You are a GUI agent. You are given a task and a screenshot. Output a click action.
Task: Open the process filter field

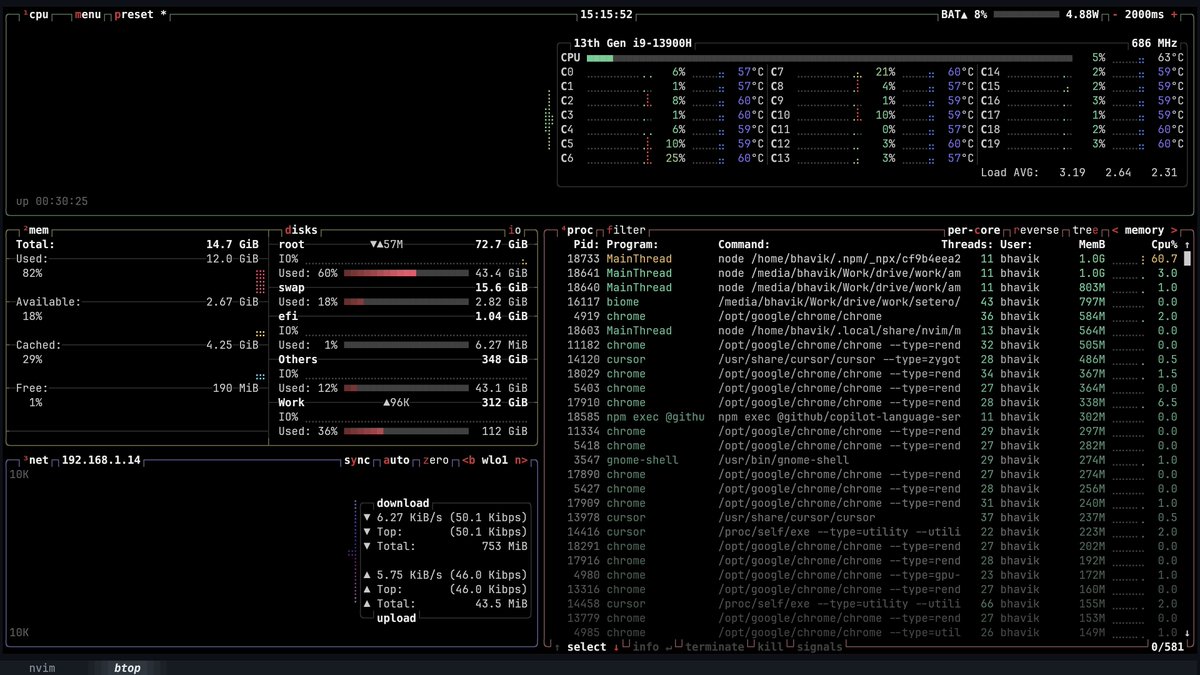[x=626, y=230]
